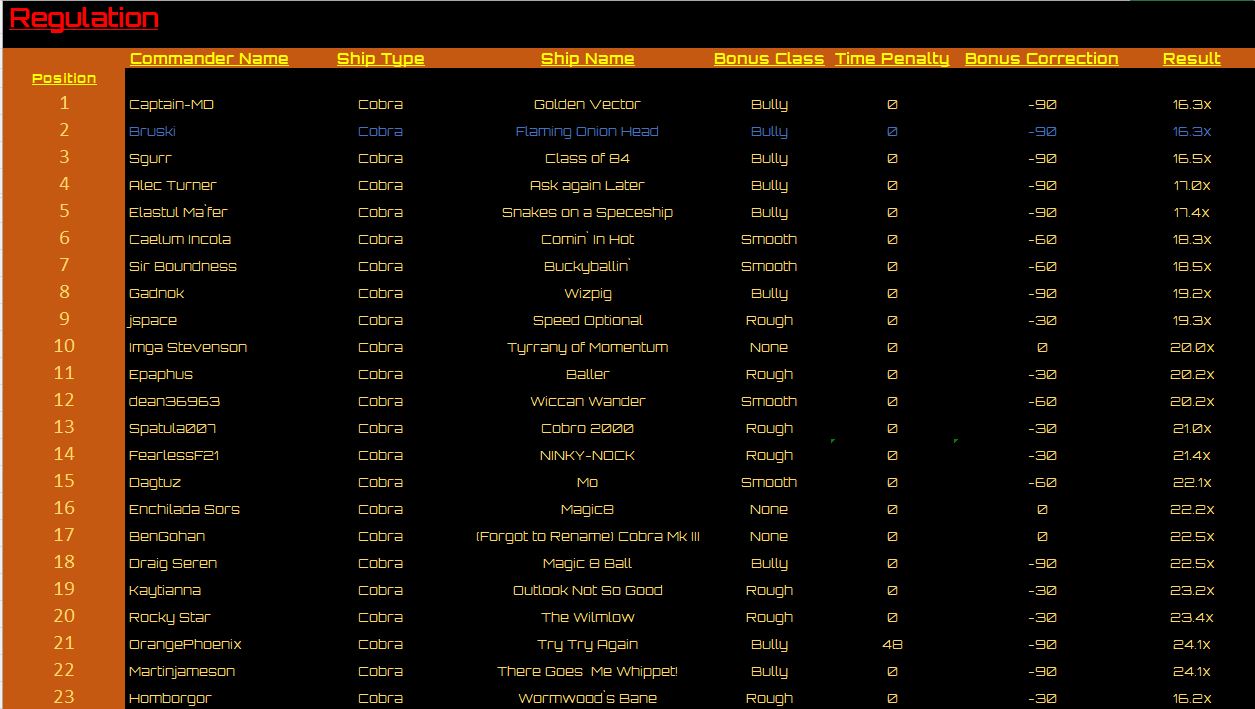Click the Class of 84 ship name

coord(587,158)
